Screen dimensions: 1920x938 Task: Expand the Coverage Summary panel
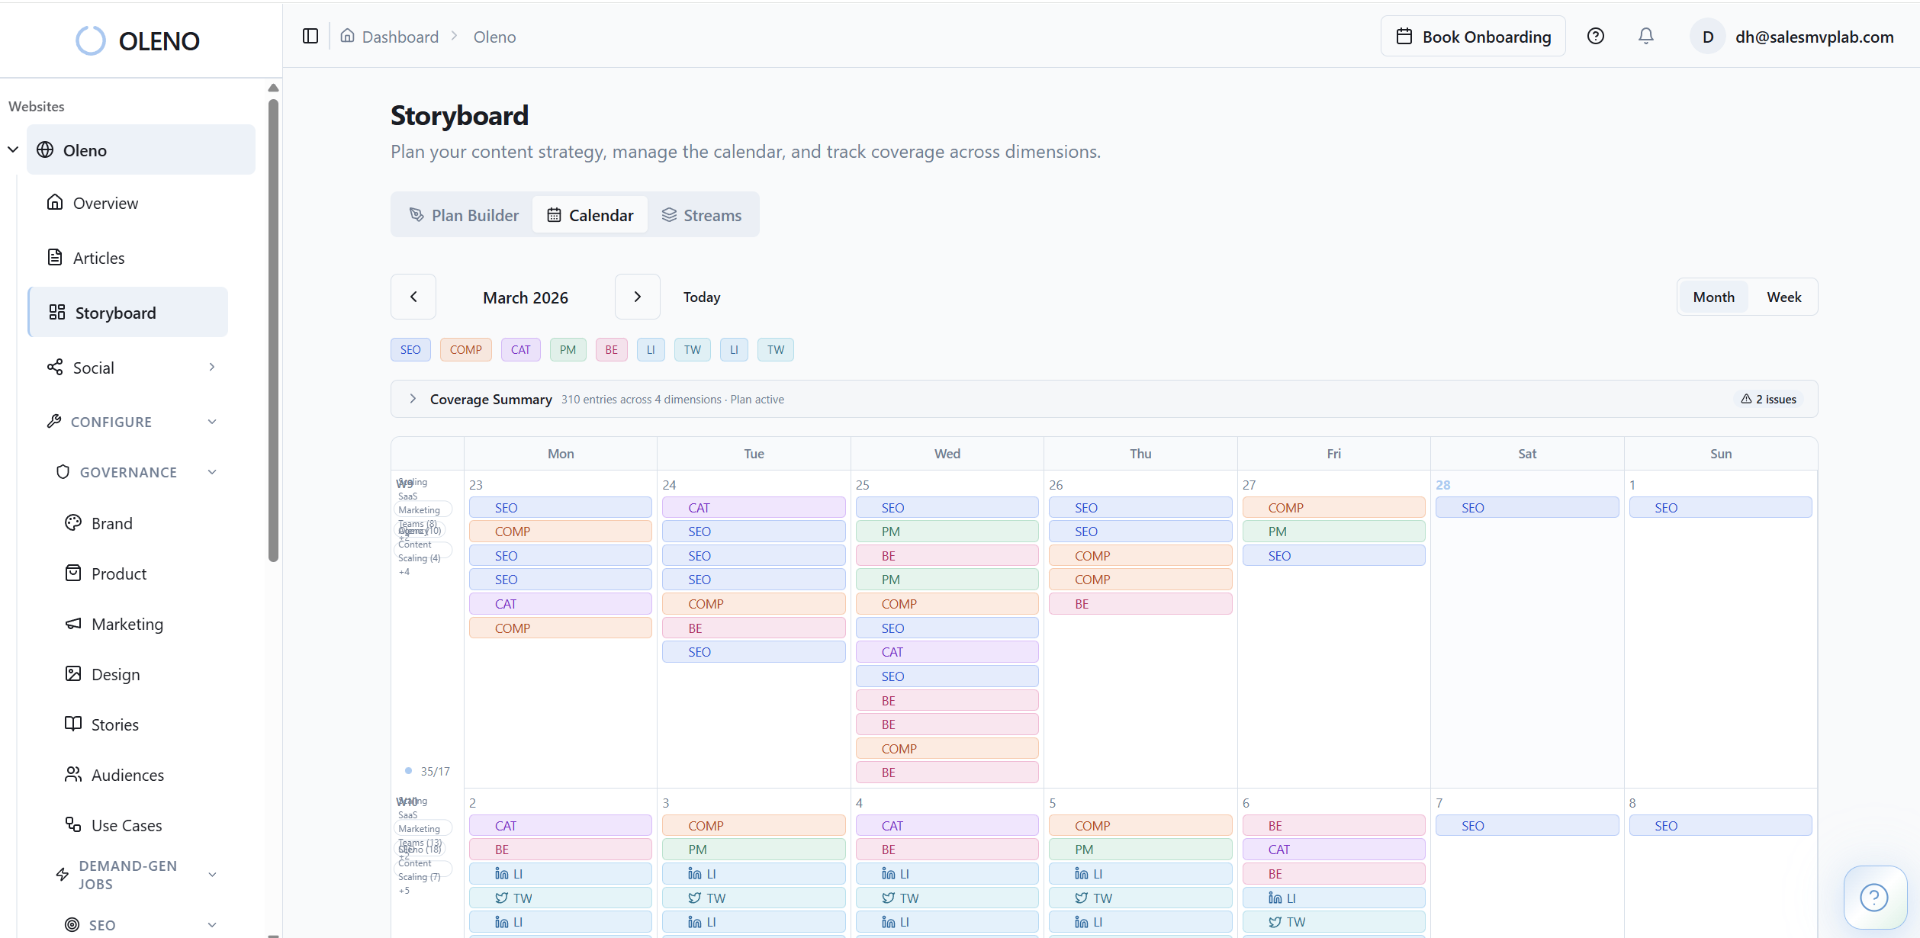click(x=413, y=398)
